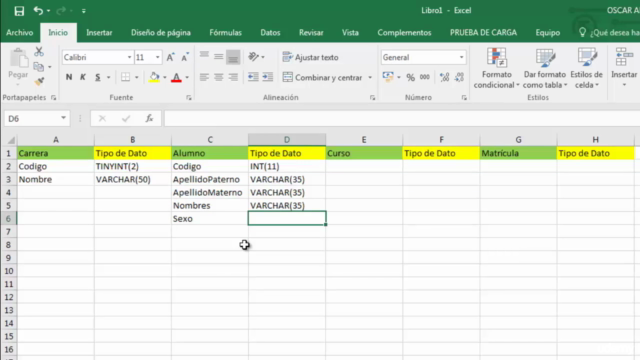Open Estilos de celda gallery
The image size is (640, 360).
click(x=587, y=68)
